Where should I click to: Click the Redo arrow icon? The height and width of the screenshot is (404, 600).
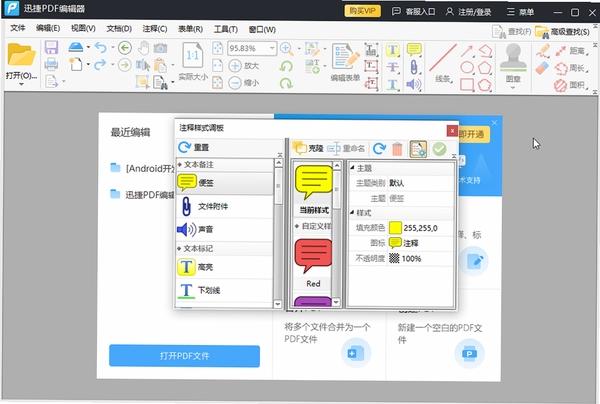100,65
